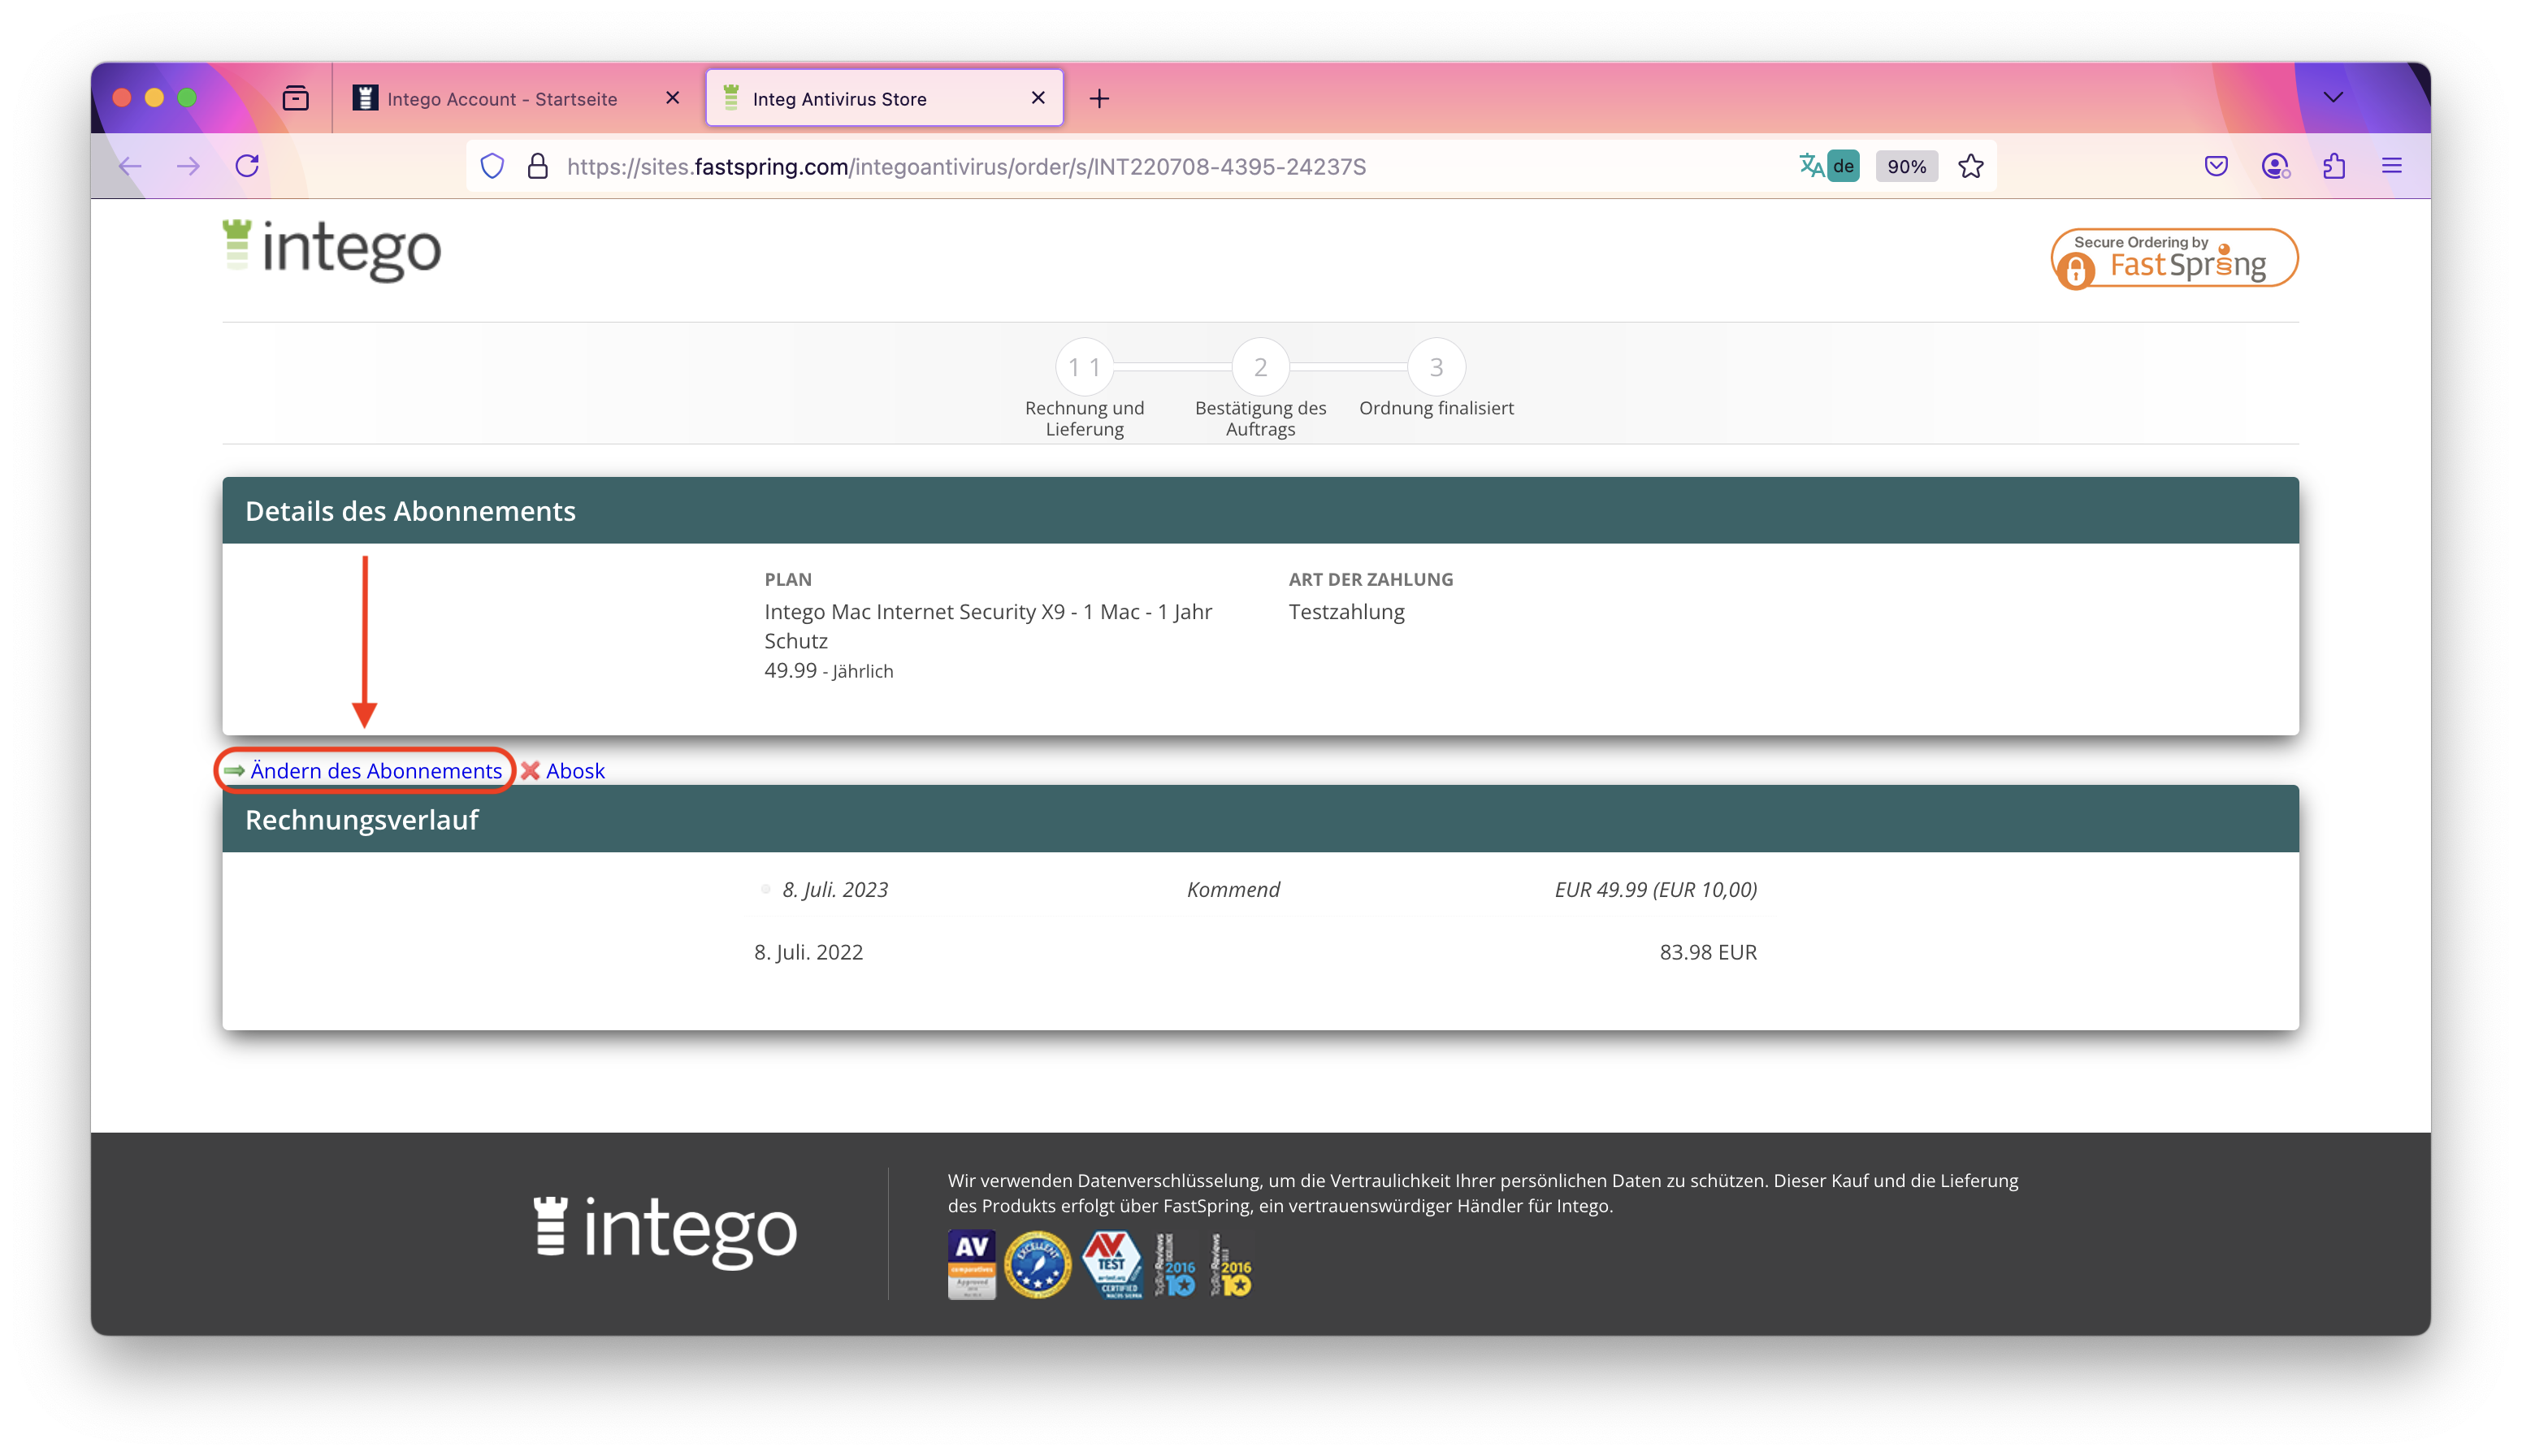Click the blue 2016 Top Ten Reviews badge
This screenshot has height=1456, width=2522.
tap(1175, 1264)
